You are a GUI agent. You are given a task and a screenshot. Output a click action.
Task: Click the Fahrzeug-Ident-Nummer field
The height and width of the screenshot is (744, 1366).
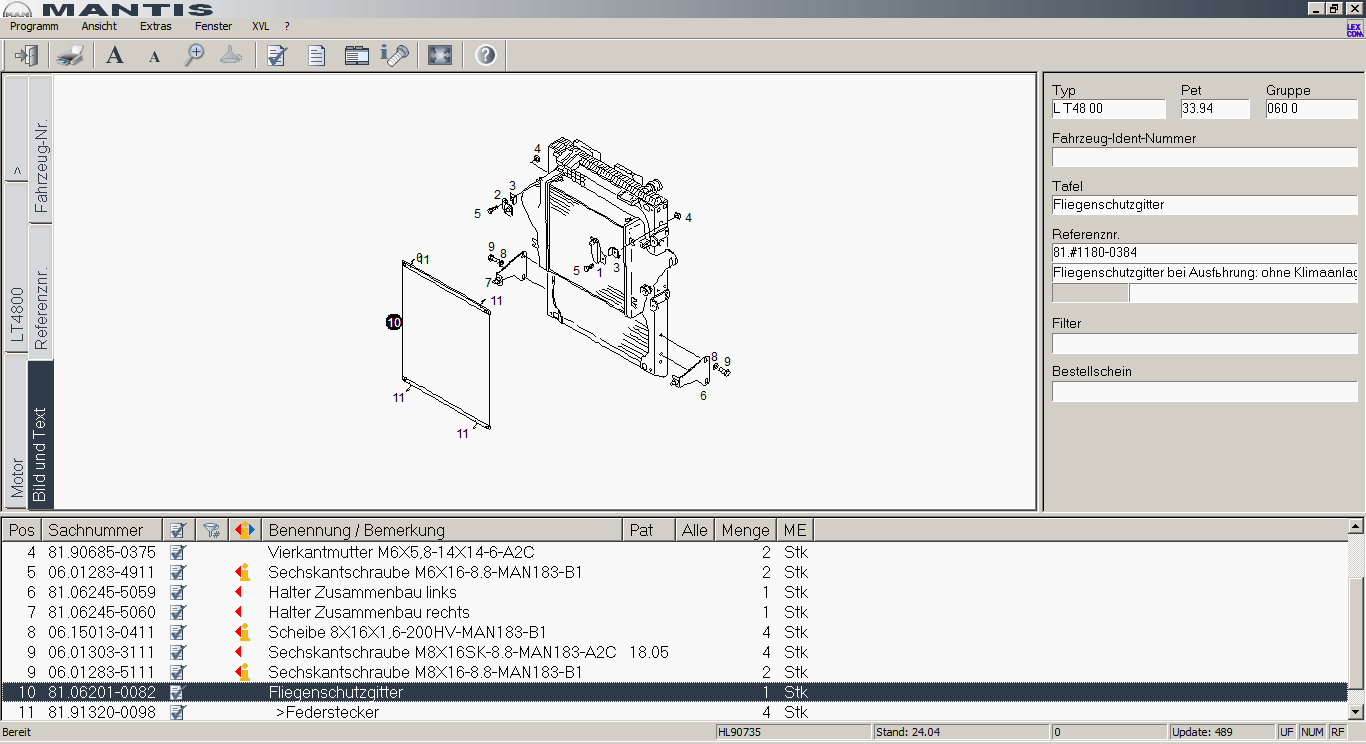1205,157
